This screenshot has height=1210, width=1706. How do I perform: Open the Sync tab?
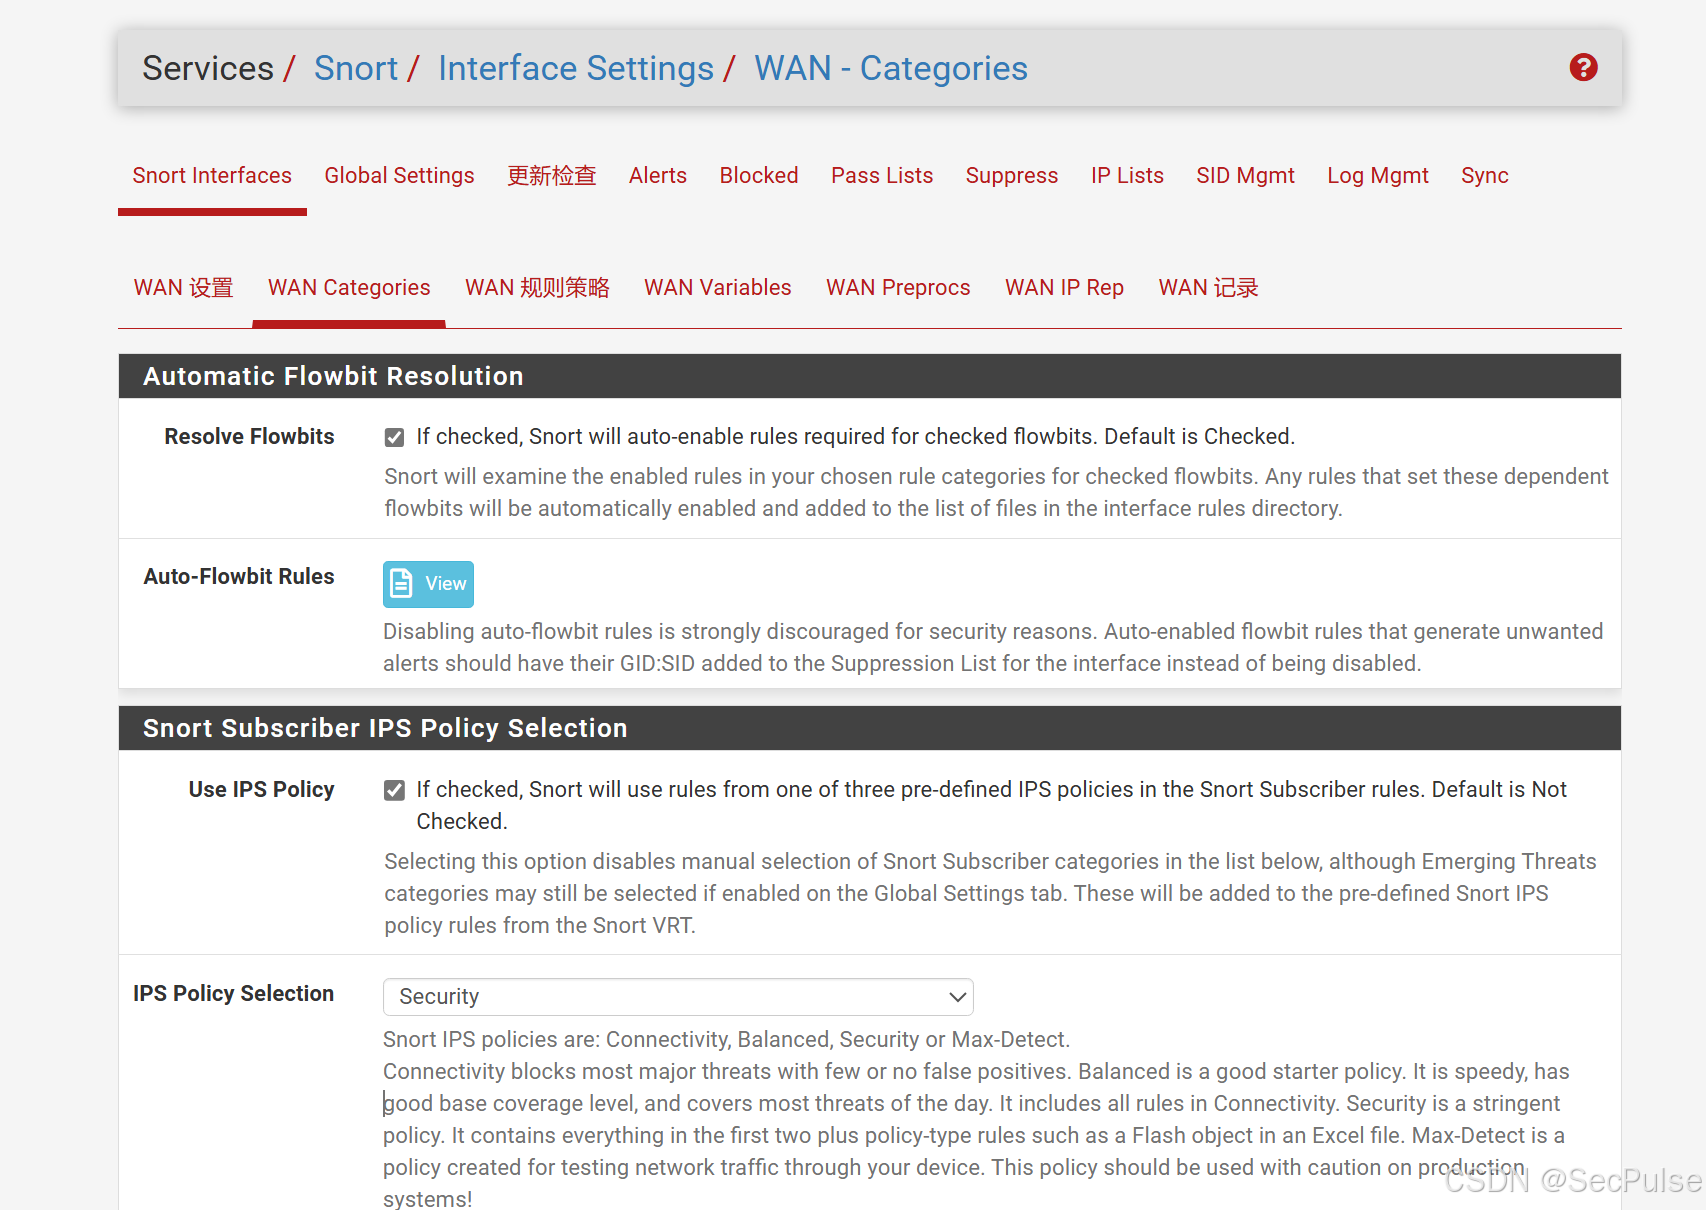pos(1485,176)
